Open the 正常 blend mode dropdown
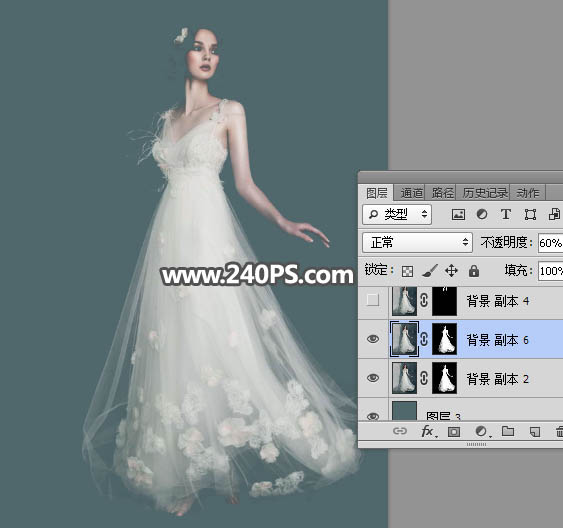Screen dimensions: 563x528 417,243
